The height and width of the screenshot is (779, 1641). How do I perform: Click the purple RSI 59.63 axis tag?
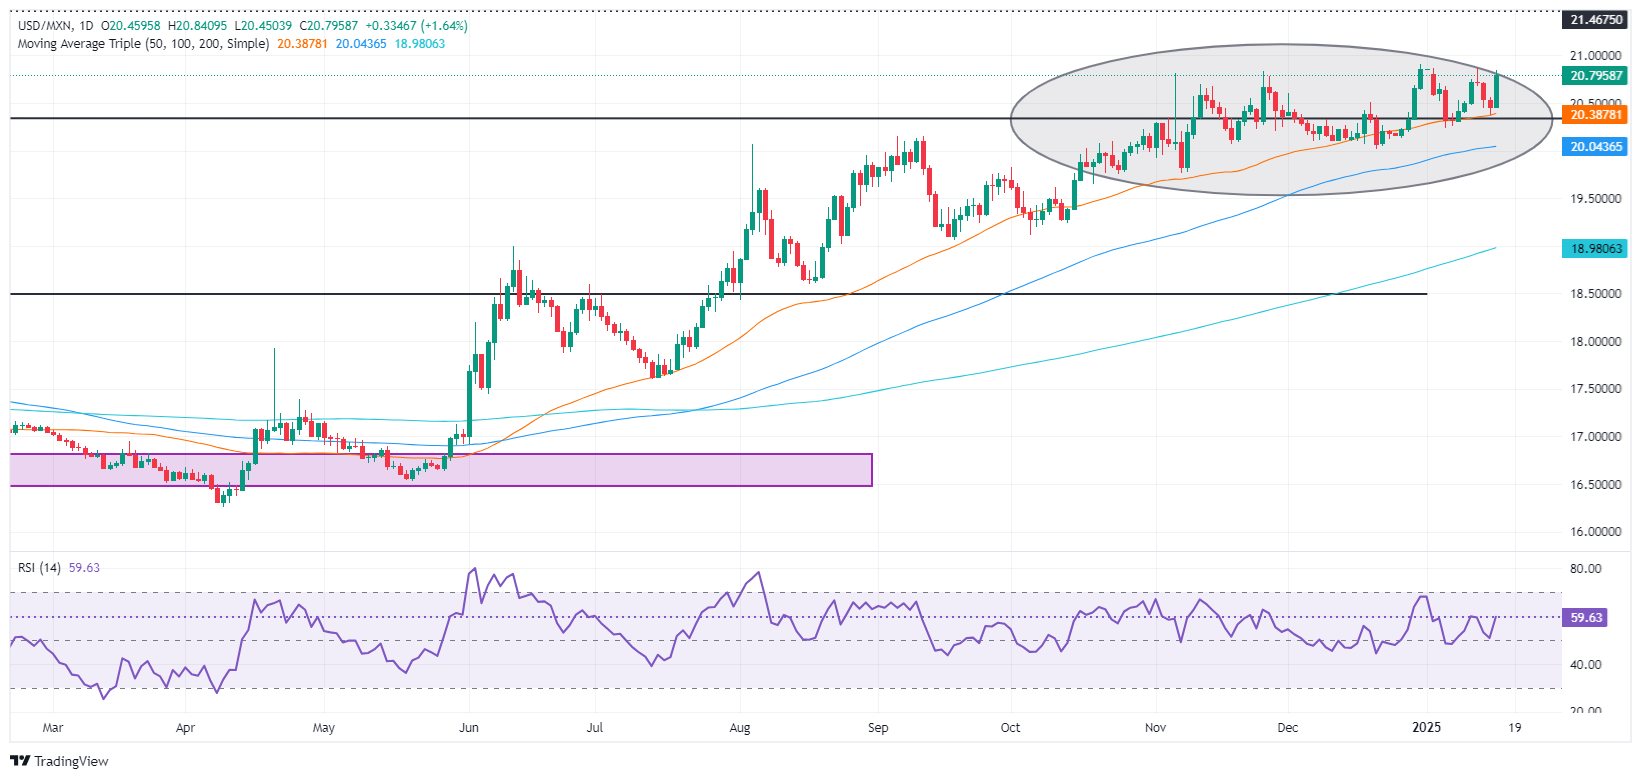tap(1586, 618)
